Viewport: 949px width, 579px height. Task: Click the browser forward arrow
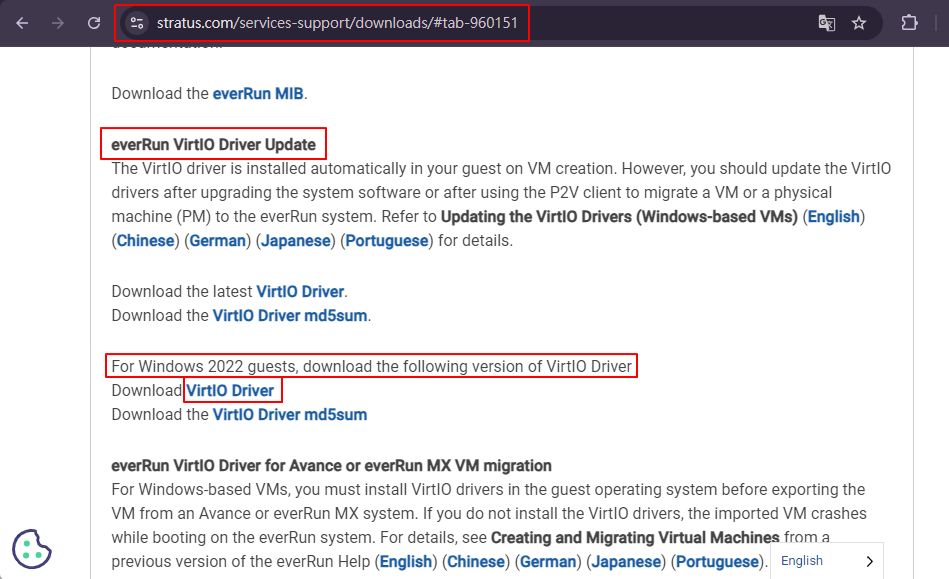[57, 23]
